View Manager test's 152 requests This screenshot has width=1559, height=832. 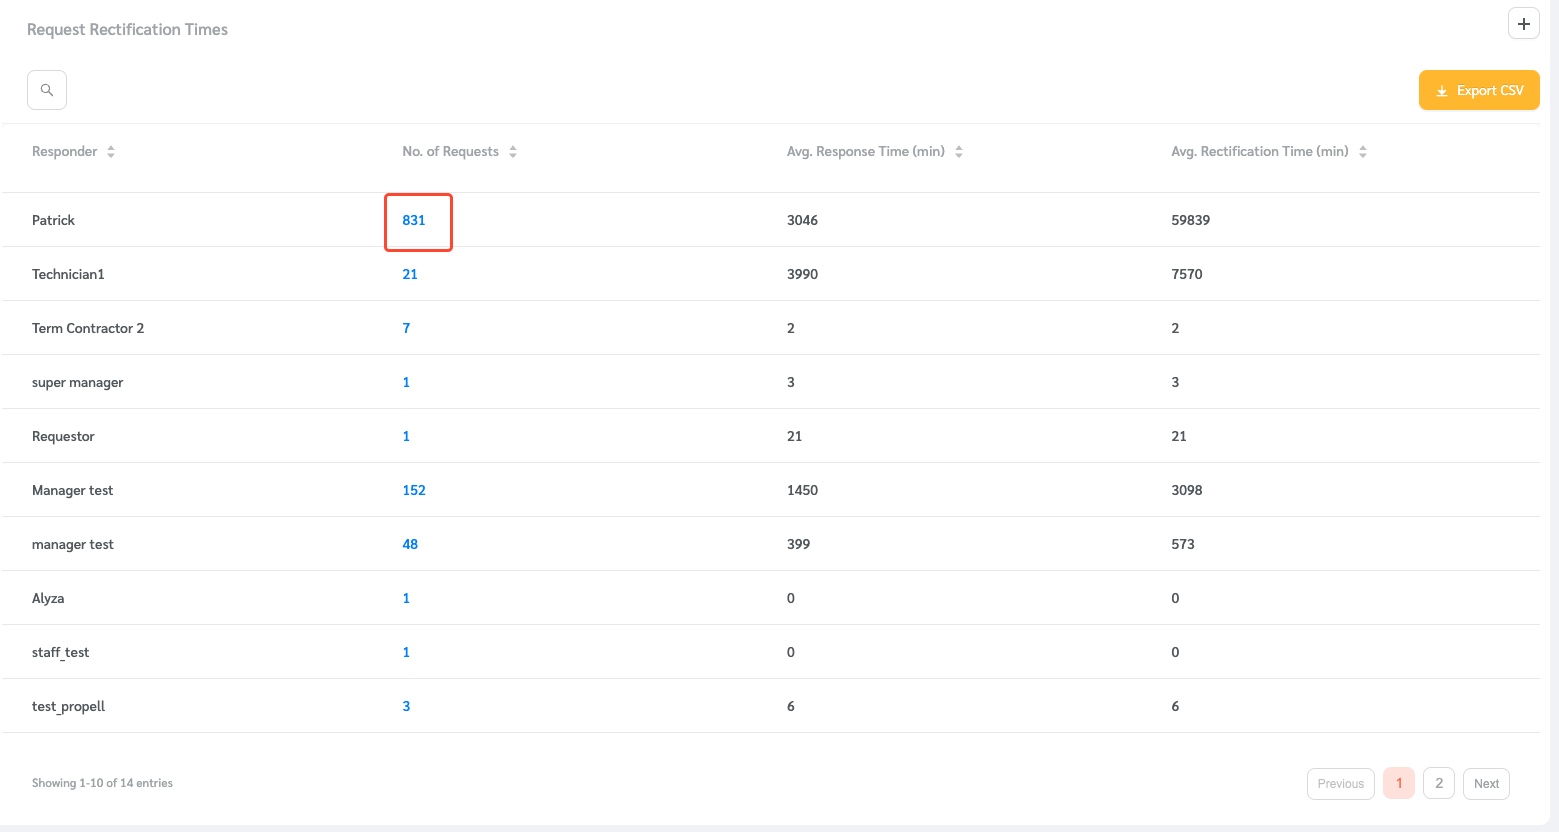coord(413,490)
